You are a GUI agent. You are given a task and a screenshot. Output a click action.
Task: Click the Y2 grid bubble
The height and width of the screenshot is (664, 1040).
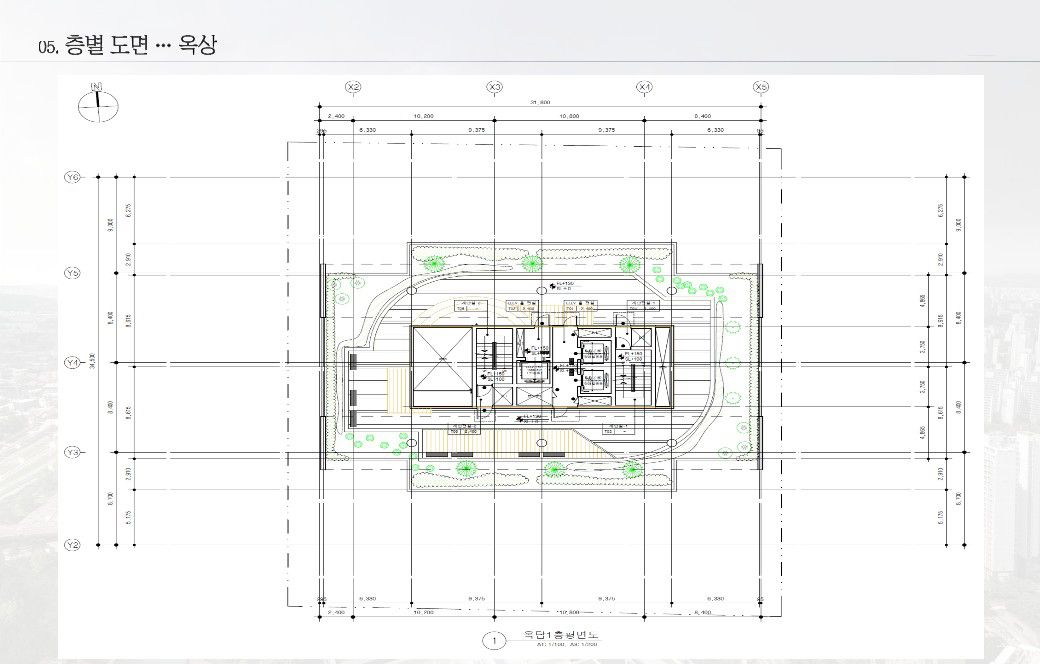pyautogui.click(x=72, y=545)
